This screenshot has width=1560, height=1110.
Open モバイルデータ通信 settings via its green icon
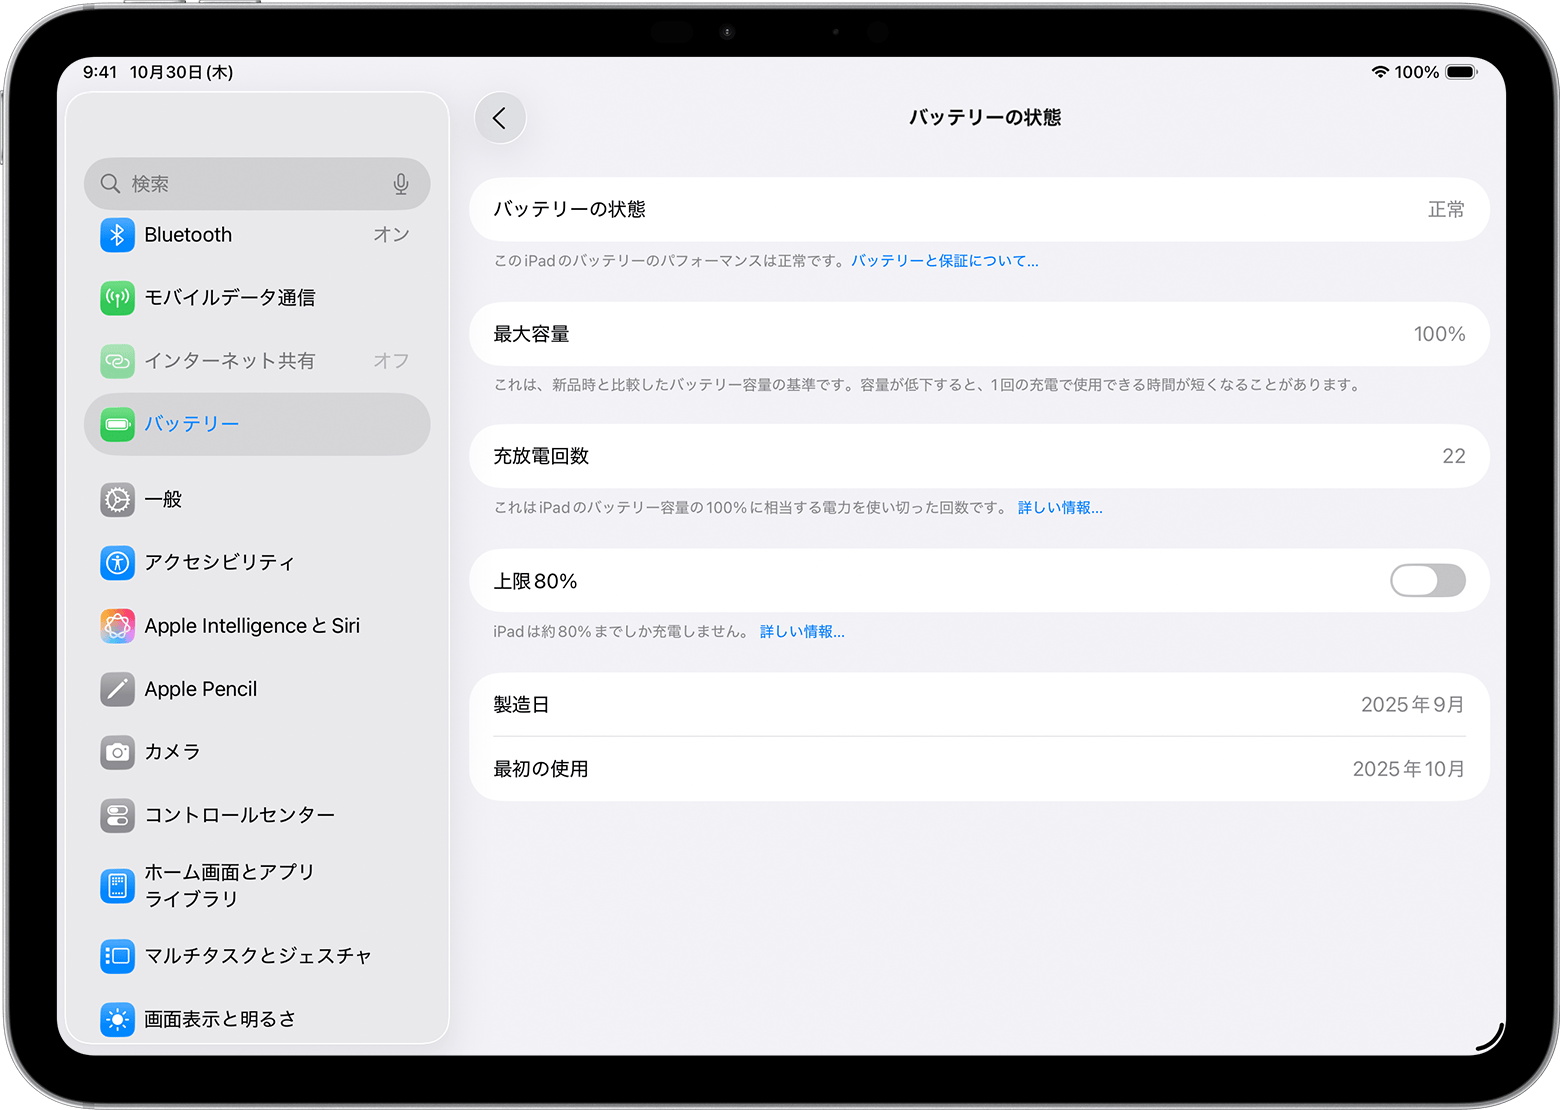point(117,297)
